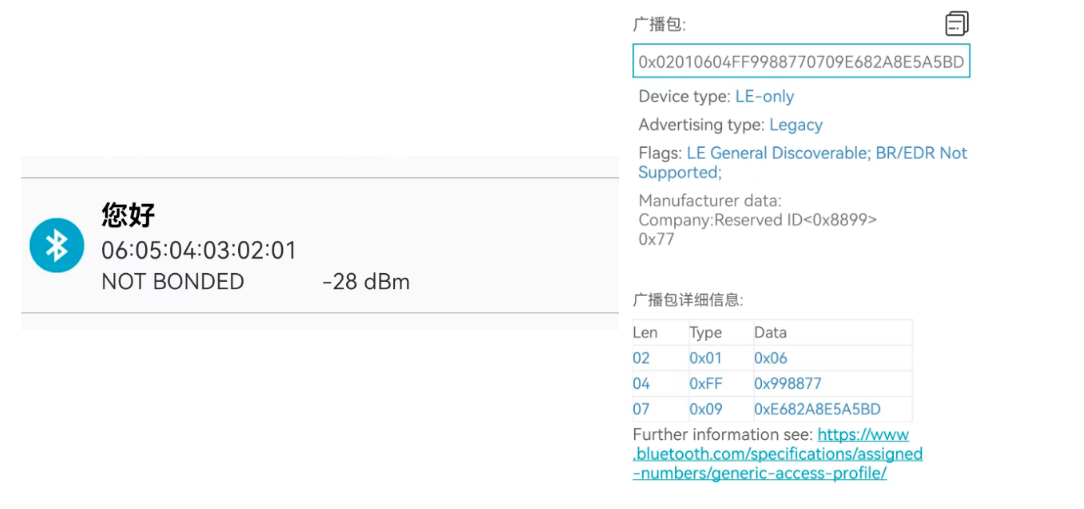Click the advertising packet hex field
Viewport: 1084px width, 509px height.
(801, 62)
